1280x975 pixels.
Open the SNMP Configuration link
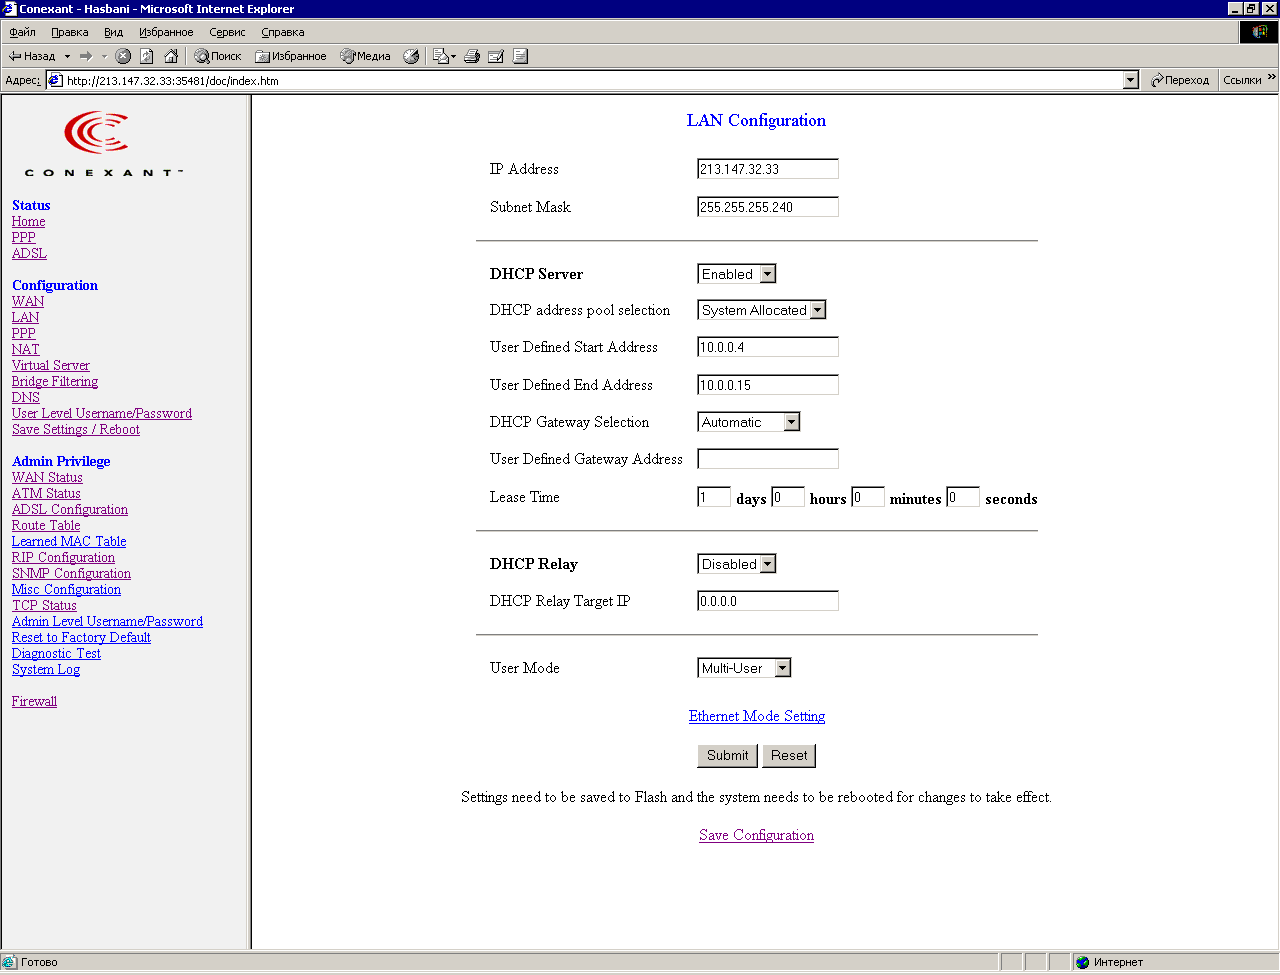tap(71, 573)
